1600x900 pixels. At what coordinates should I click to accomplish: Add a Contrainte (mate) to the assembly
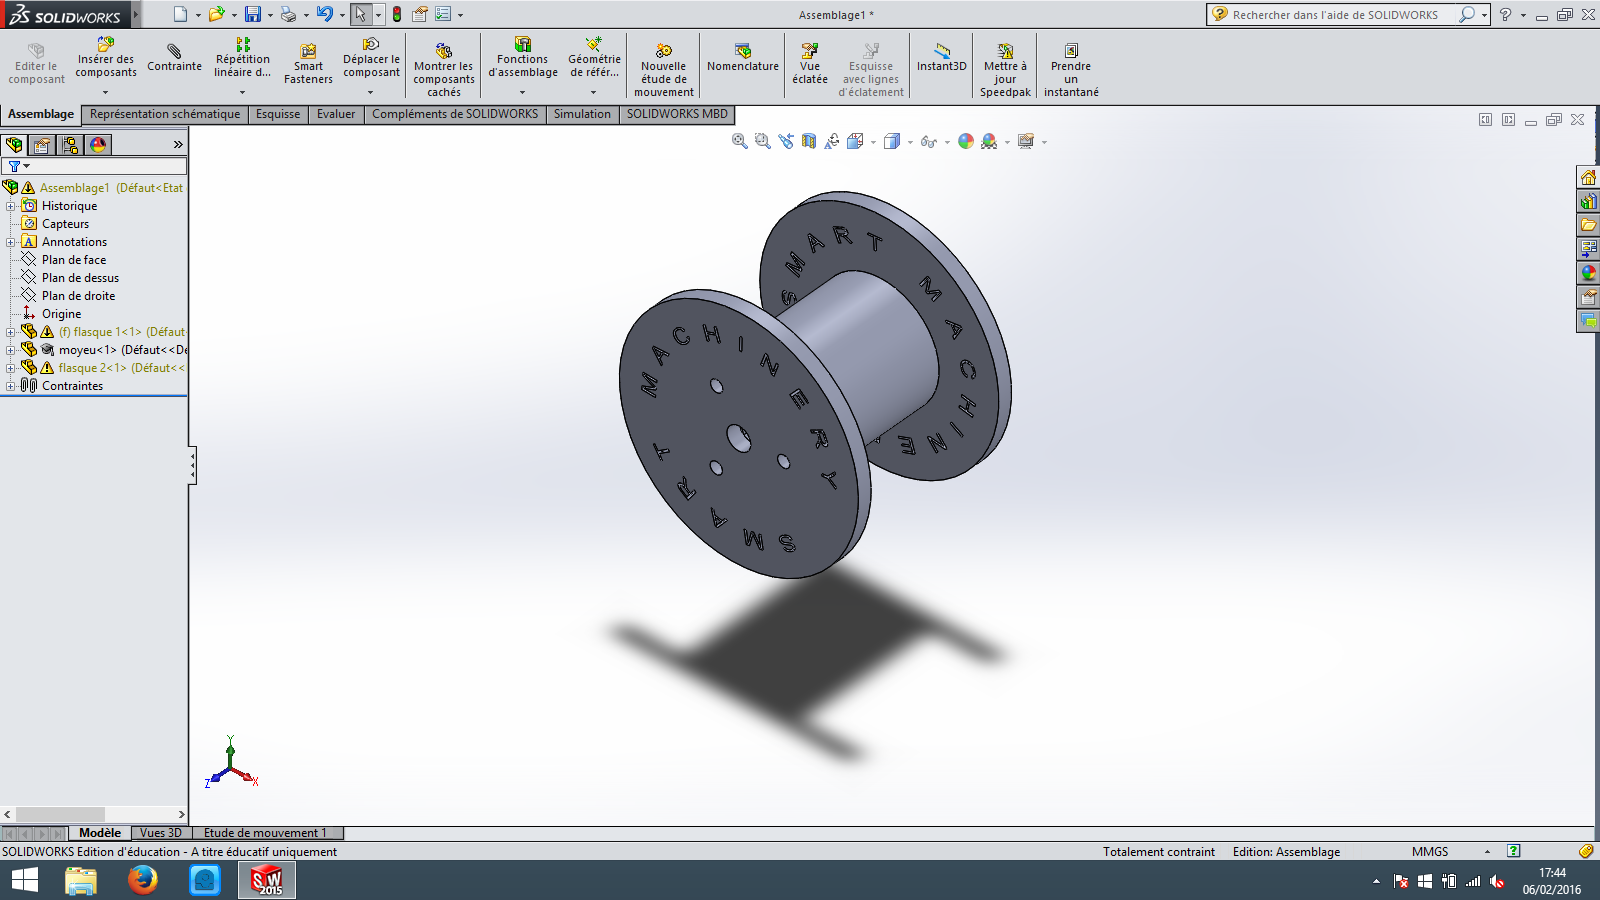tap(174, 58)
